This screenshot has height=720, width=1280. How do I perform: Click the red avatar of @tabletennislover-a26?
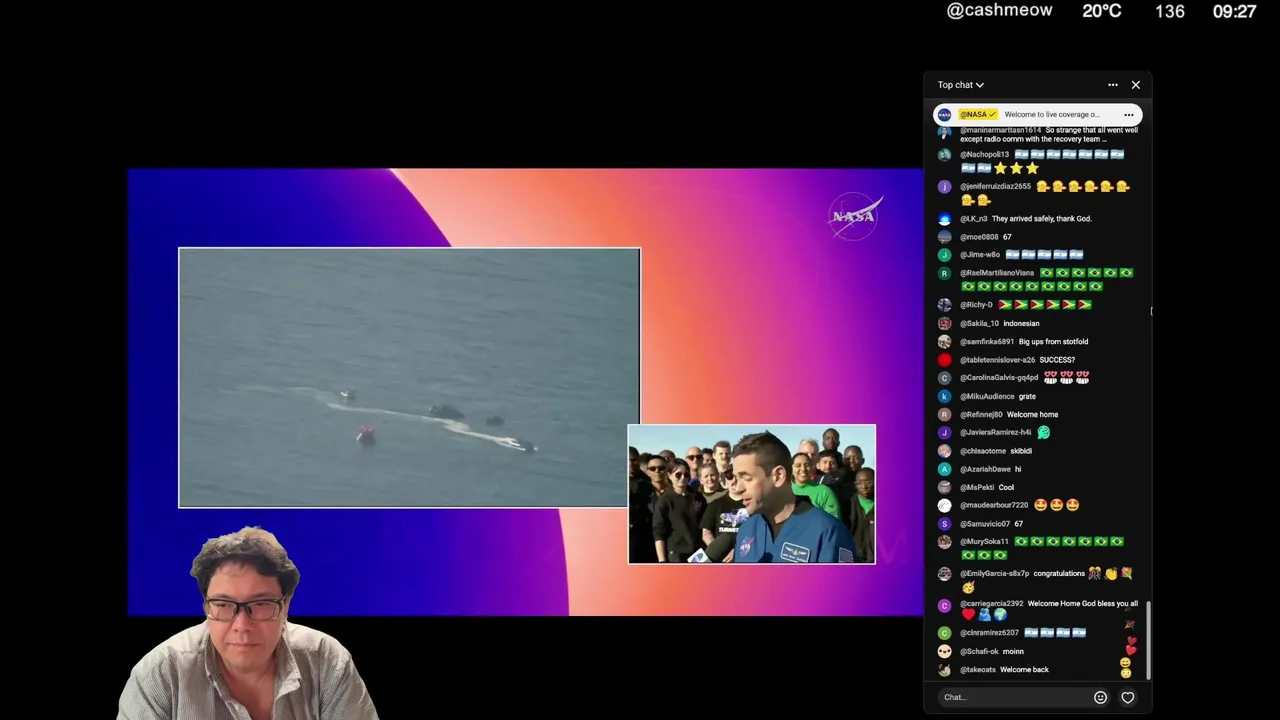click(944, 360)
